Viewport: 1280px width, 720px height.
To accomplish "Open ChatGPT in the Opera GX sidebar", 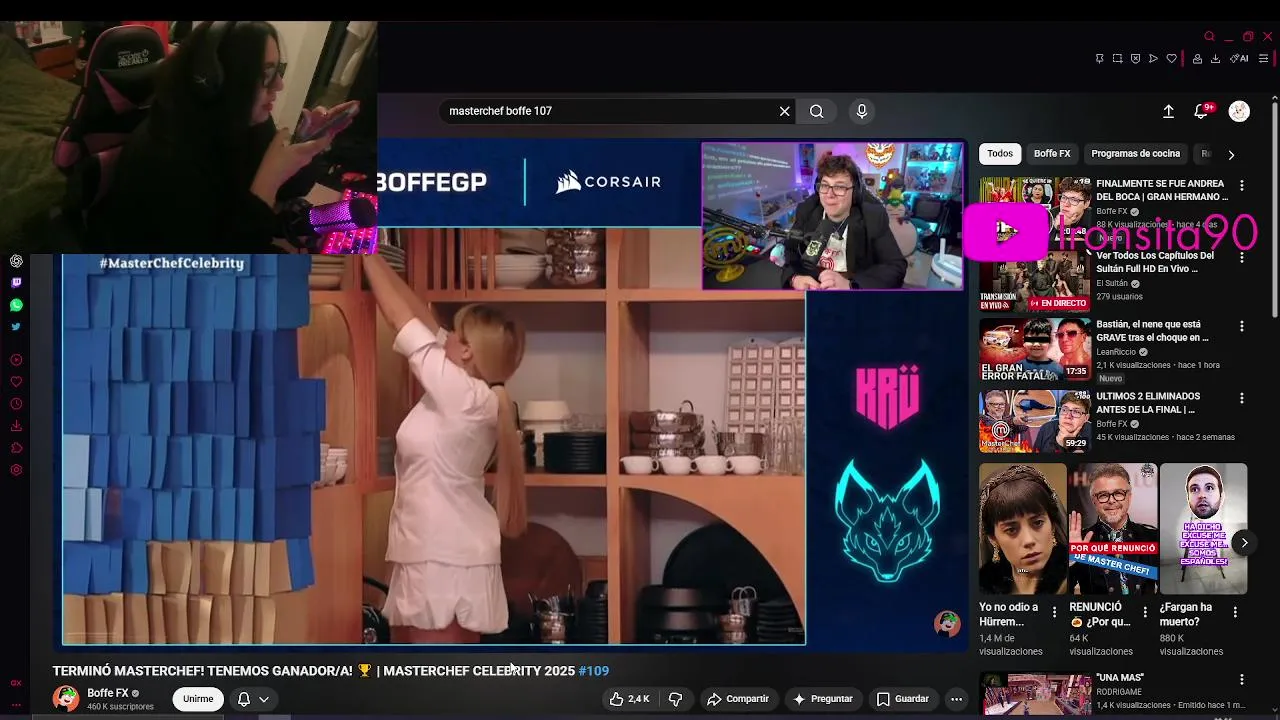I will click(x=16, y=261).
